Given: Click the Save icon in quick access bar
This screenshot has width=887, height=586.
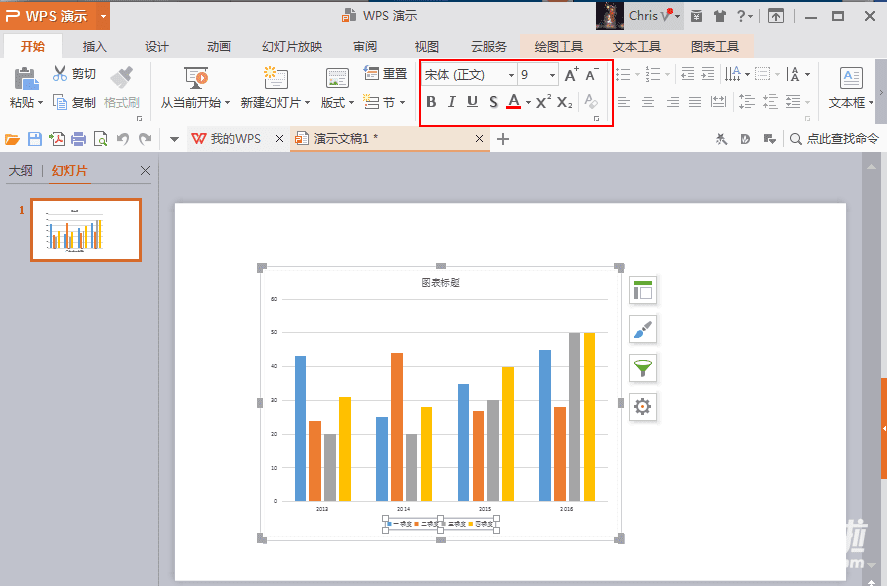Looking at the screenshot, I should [x=35, y=139].
